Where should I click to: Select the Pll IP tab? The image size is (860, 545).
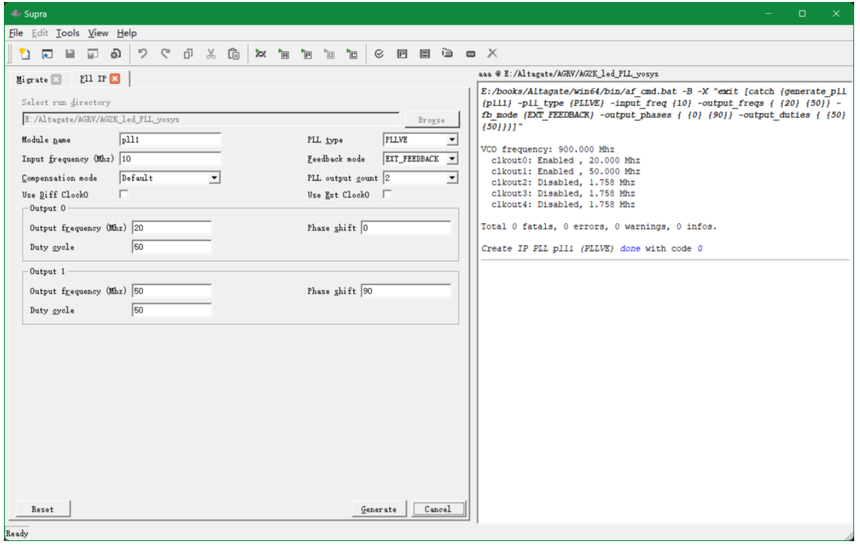point(93,79)
